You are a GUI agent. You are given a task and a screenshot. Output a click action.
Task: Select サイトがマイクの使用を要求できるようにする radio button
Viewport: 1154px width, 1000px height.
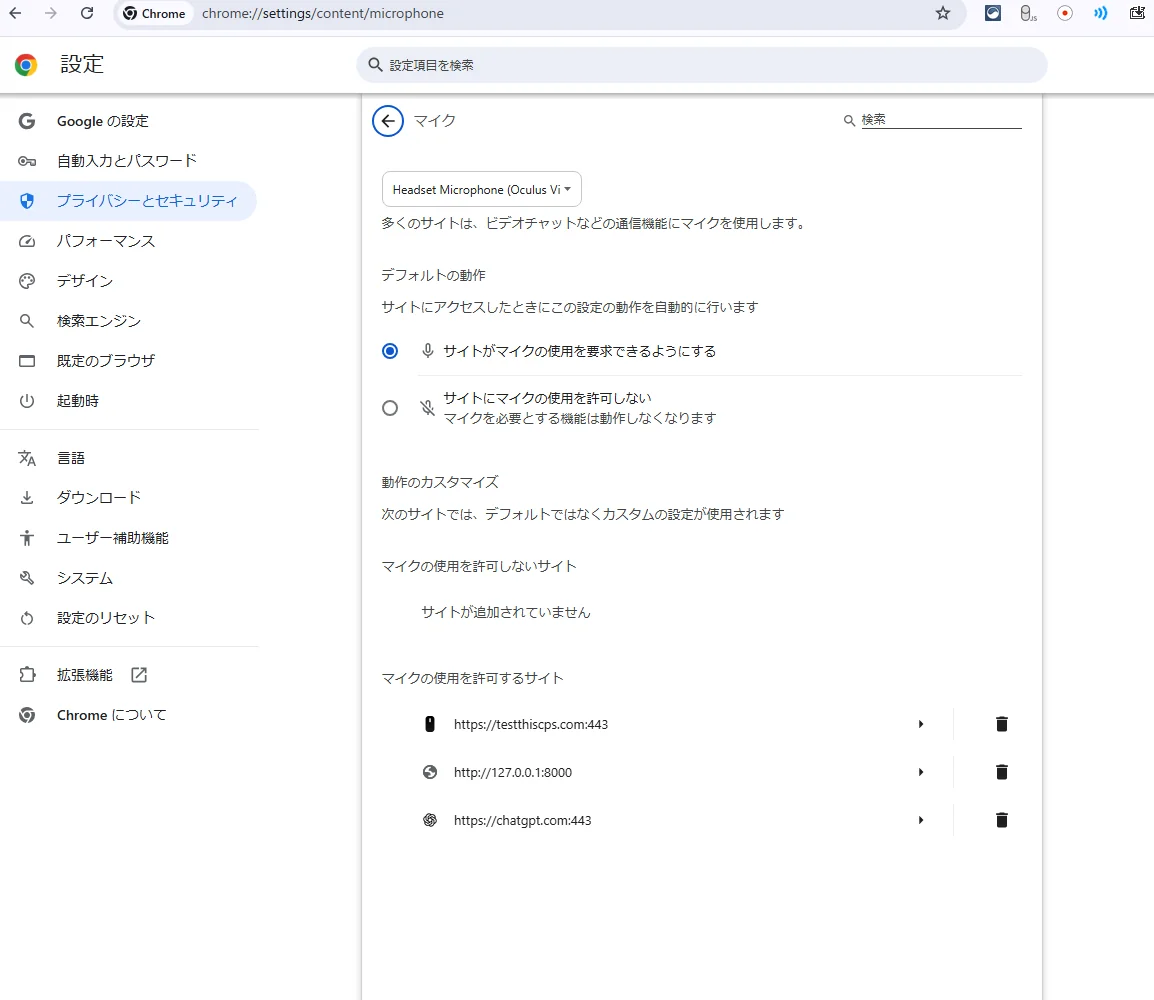coord(390,351)
